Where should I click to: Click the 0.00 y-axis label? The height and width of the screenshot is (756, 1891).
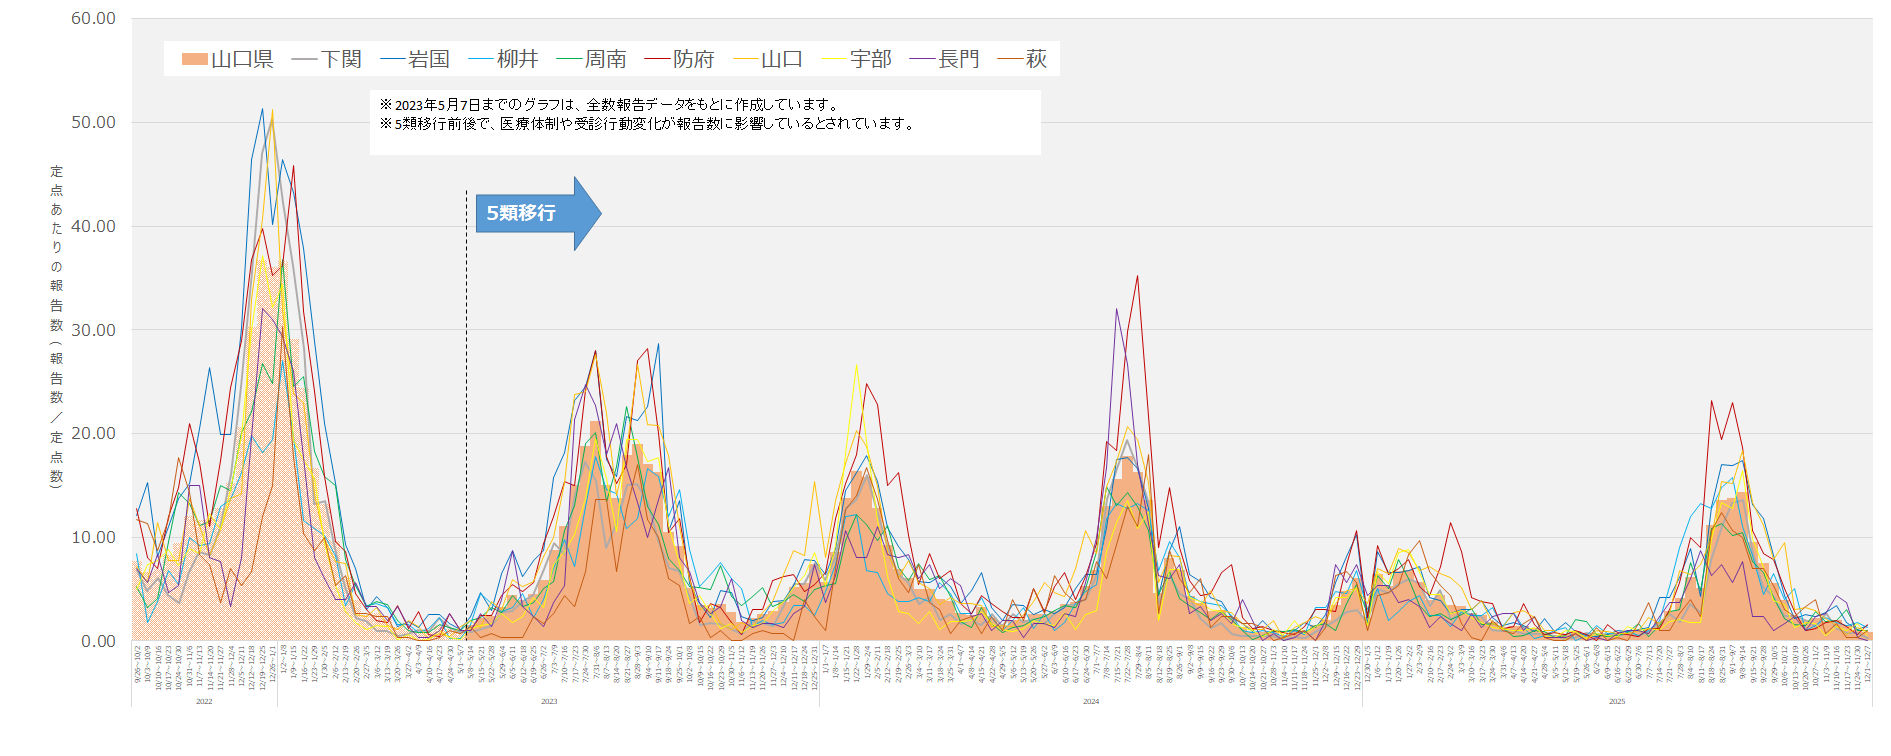coord(98,641)
